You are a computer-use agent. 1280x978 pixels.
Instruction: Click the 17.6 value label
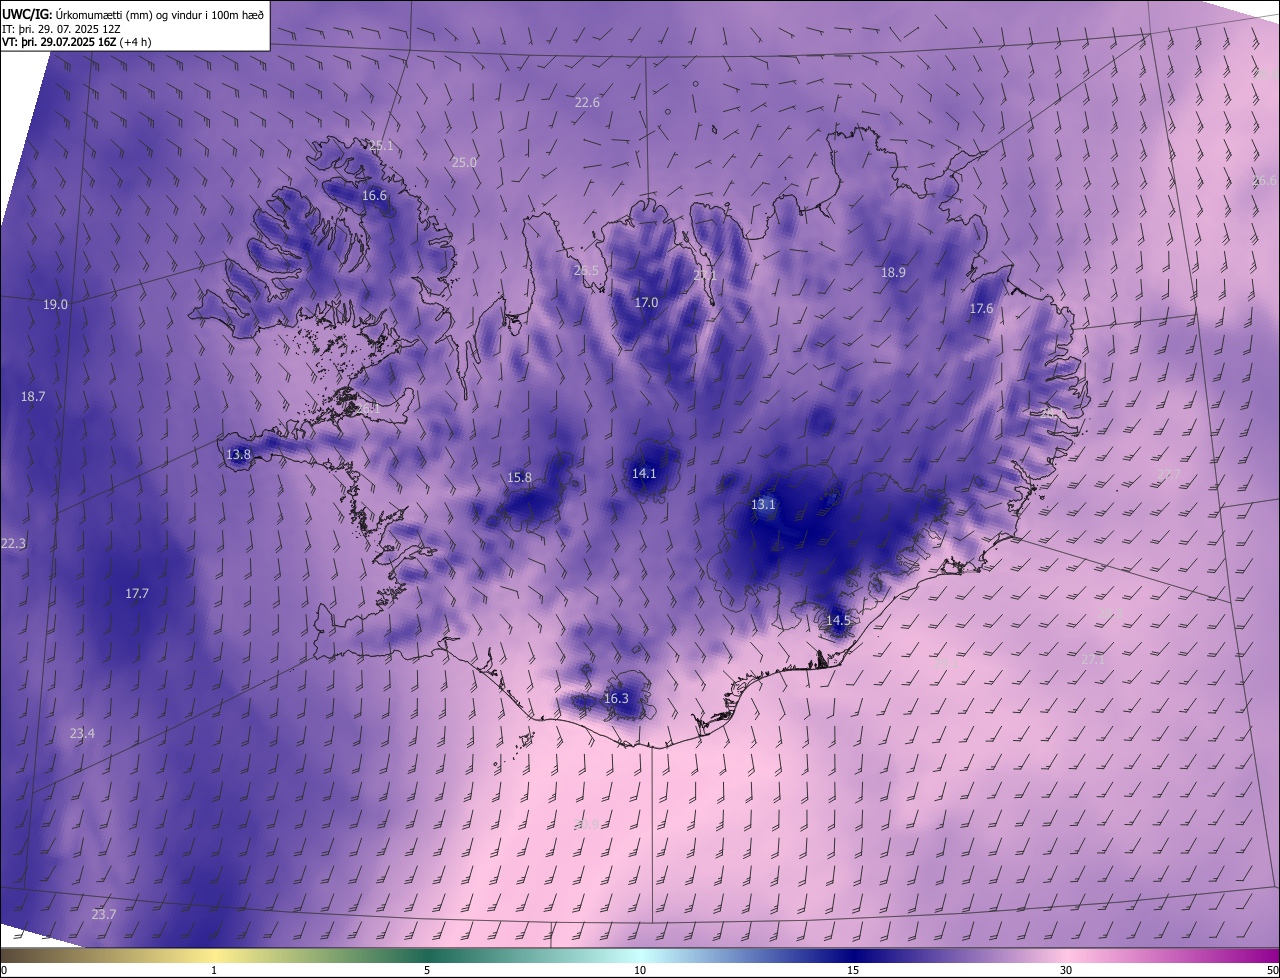[x=981, y=309]
